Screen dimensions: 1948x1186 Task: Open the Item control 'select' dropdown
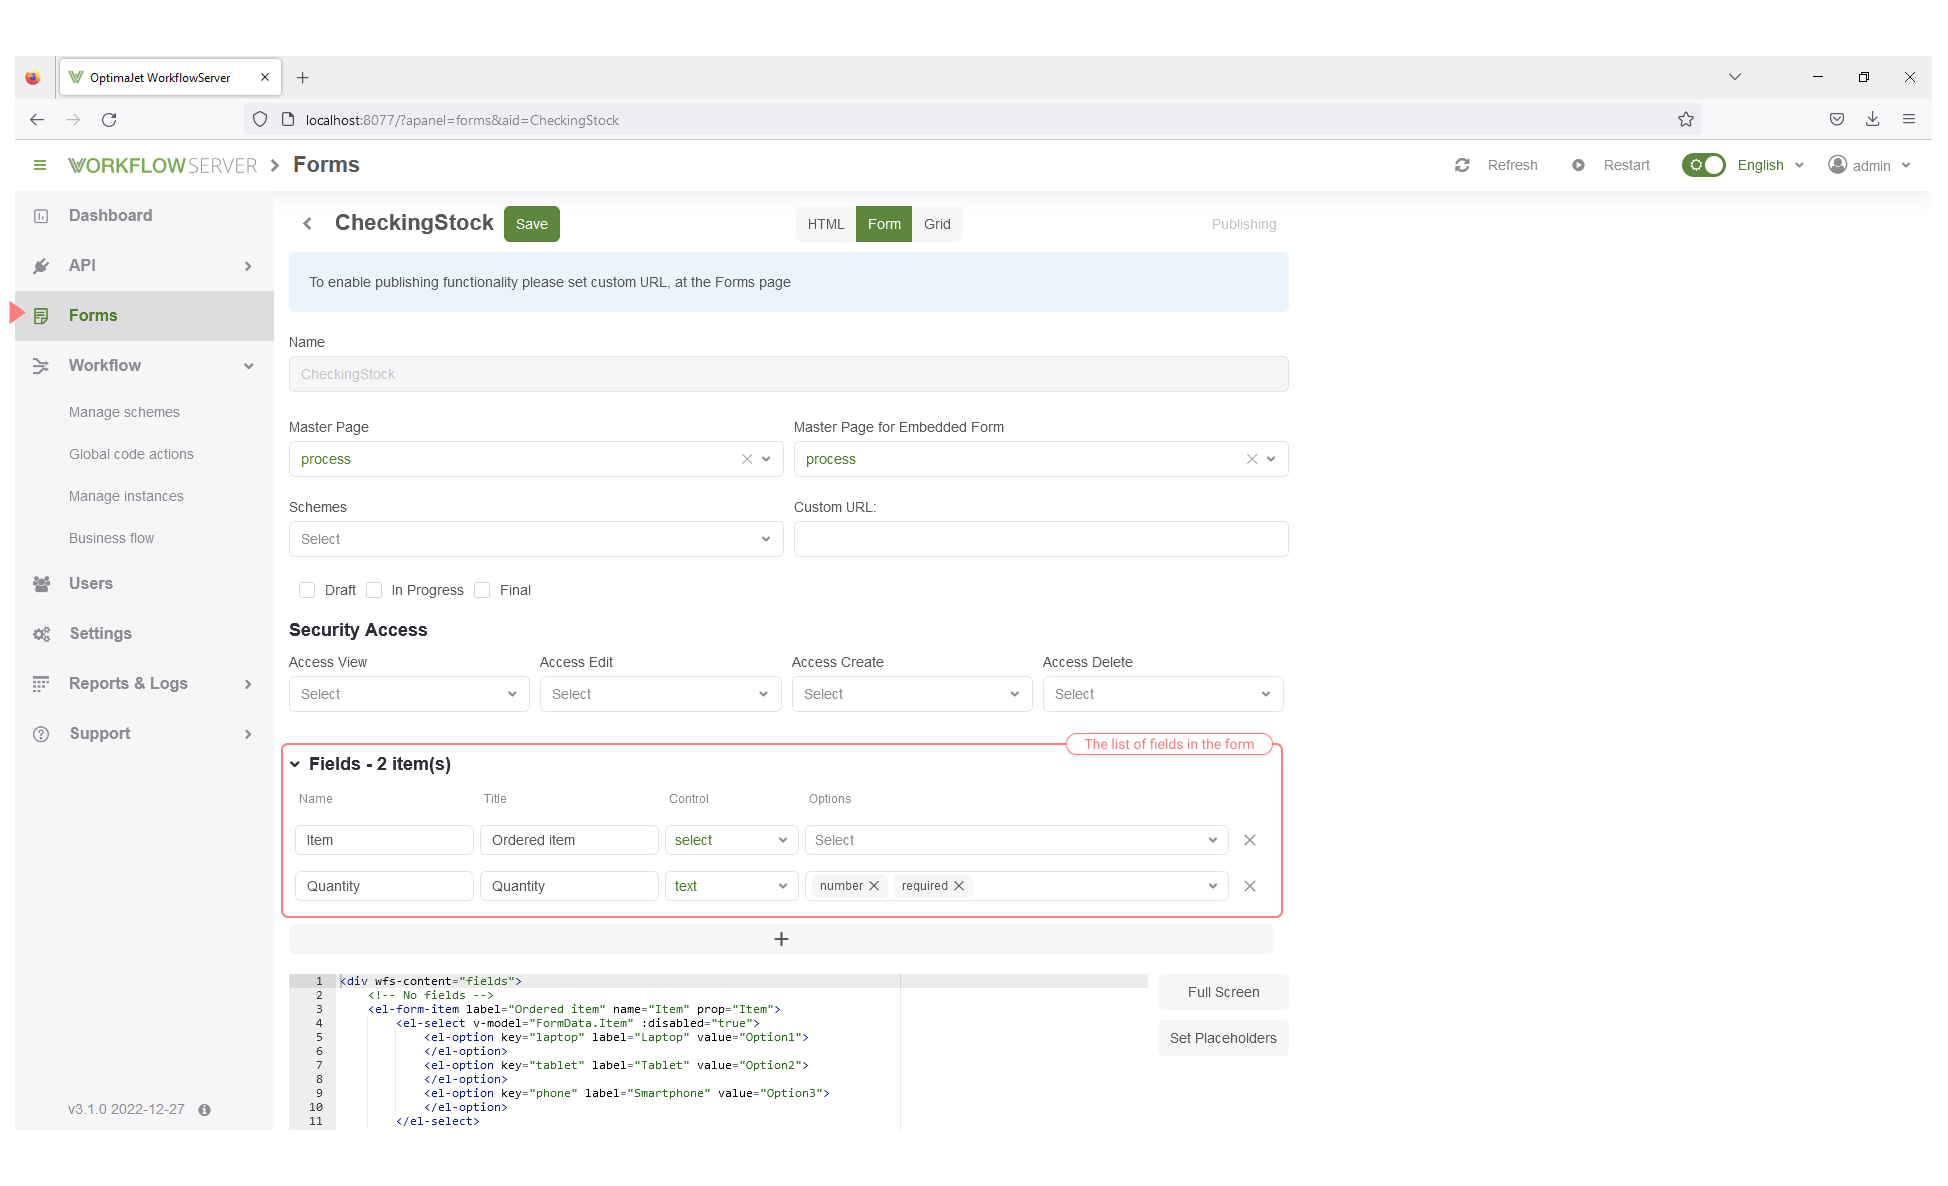[x=732, y=840]
